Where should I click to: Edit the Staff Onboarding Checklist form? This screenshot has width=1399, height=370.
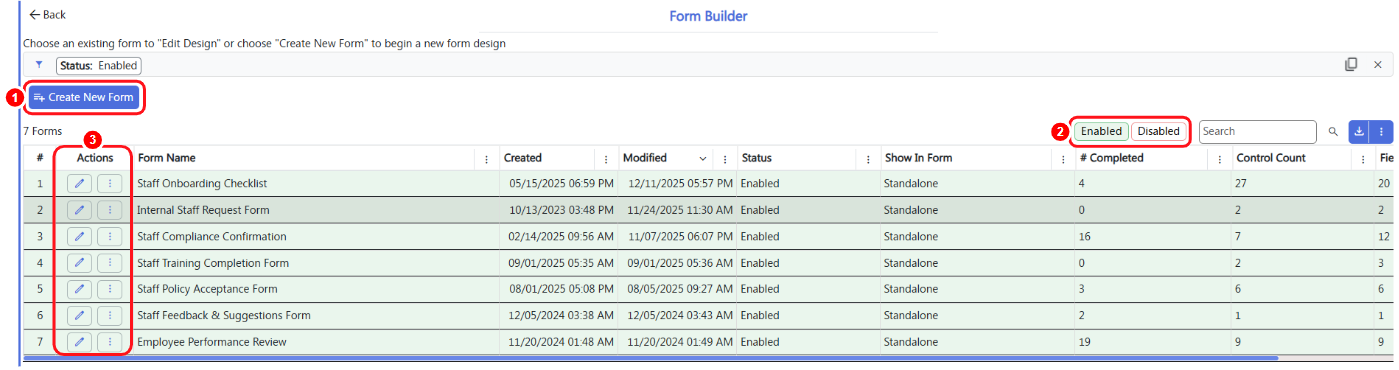(80, 184)
